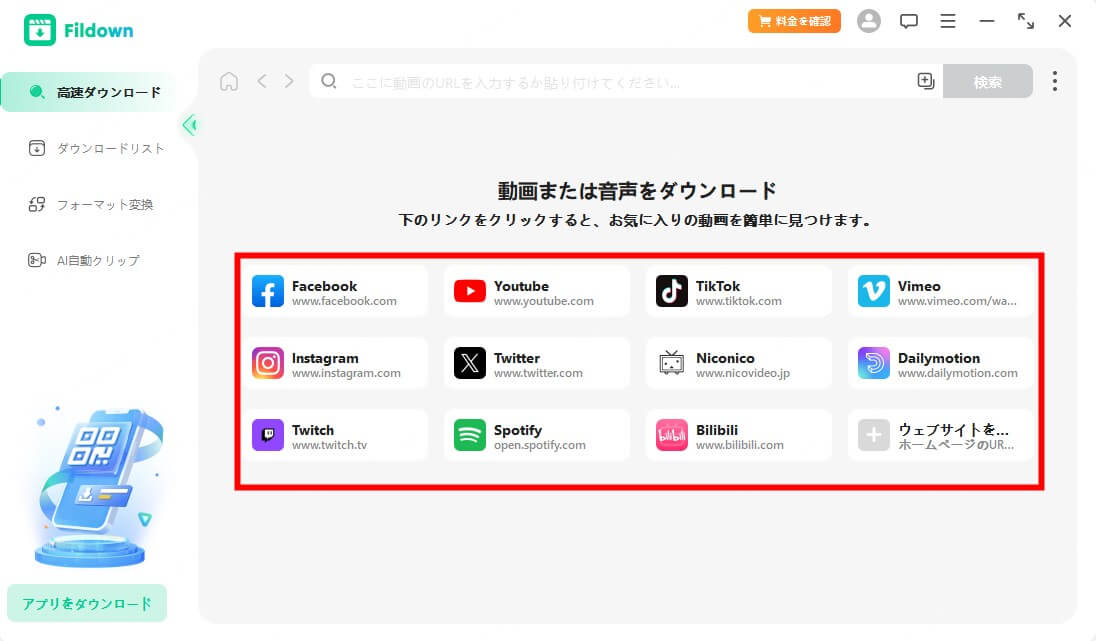This screenshot has width=1096, height=641.
Task: Click the paste-URL plus icon in the search bar
Action: coord(925,81)
